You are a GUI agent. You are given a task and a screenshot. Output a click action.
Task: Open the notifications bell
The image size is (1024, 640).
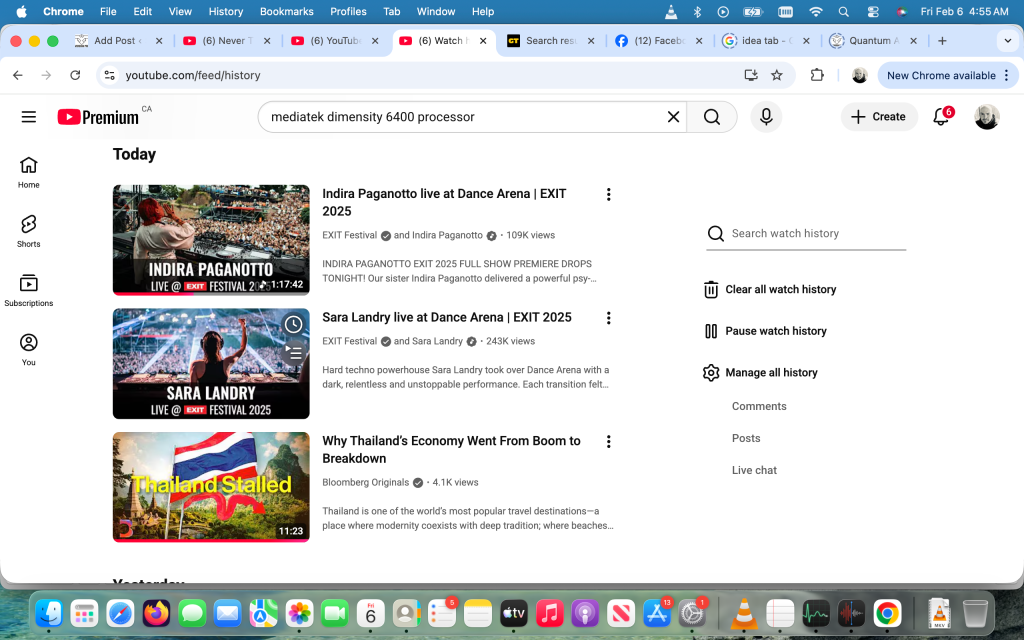pyautogui.click(x=941, y=117)
